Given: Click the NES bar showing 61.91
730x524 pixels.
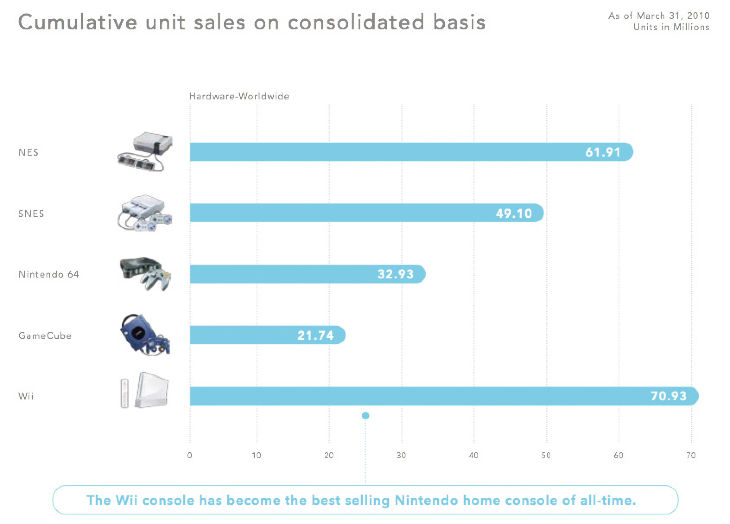Looking at the screenshot, I should click(x=410, y=152).
